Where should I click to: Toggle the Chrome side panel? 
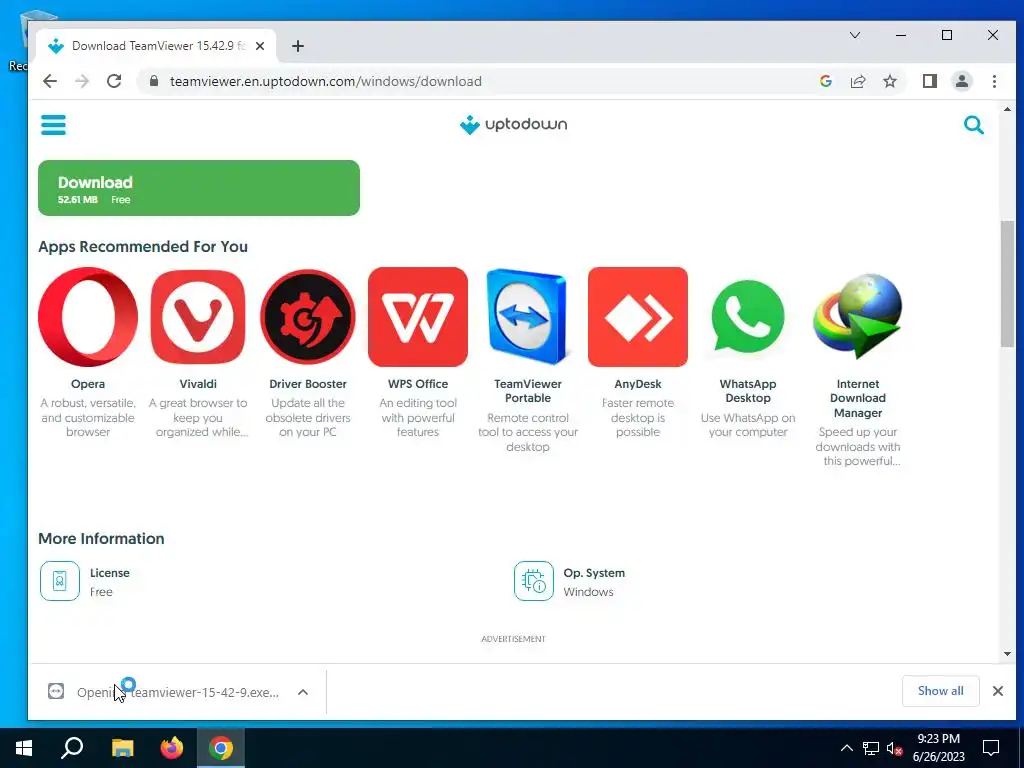(x=929, y=81)
